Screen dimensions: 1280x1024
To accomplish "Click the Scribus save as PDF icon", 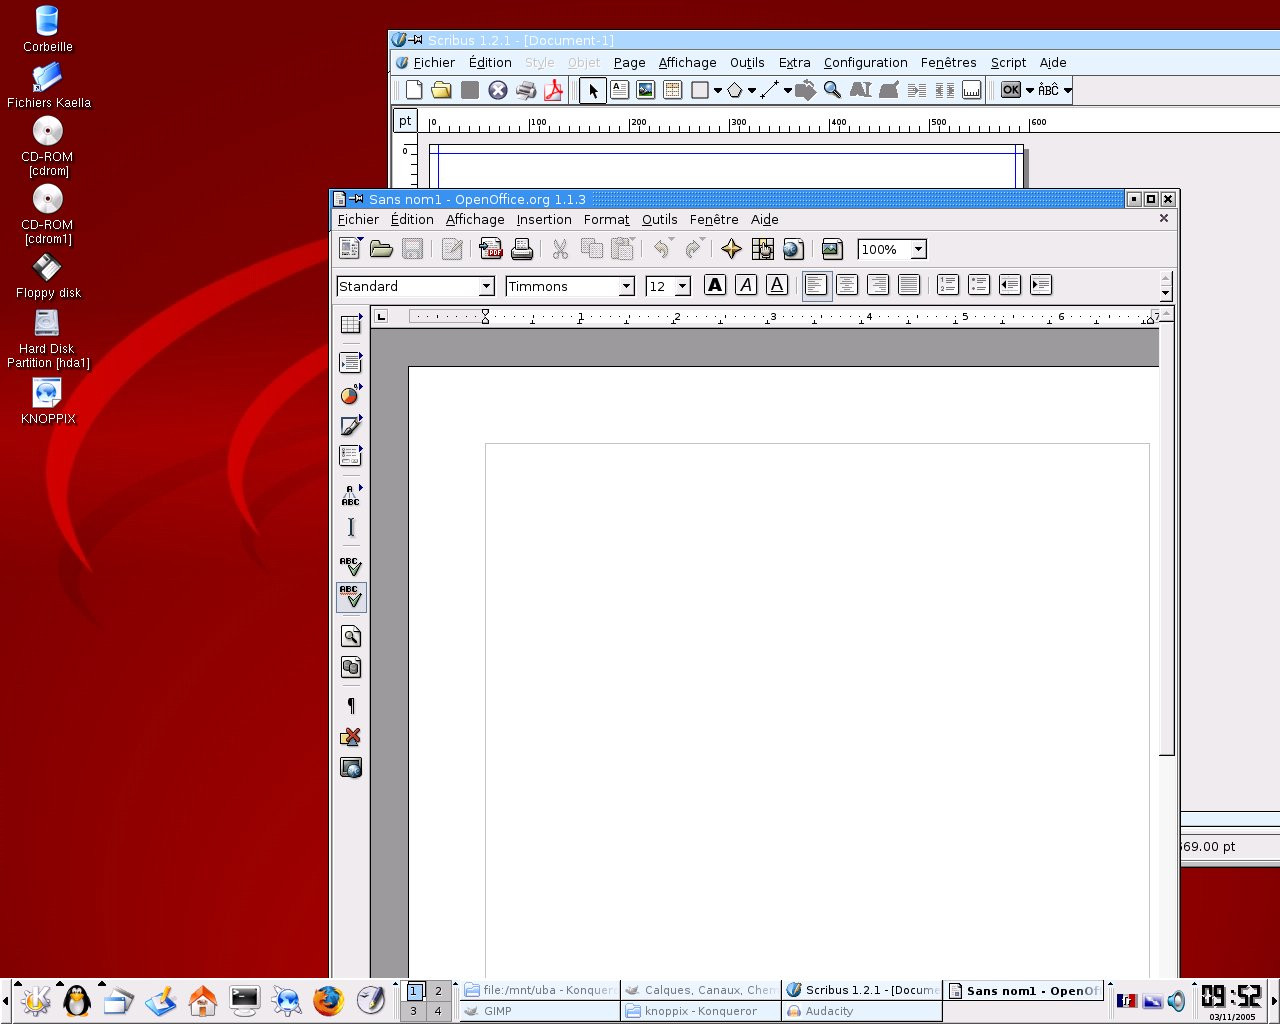I will 553,90.
